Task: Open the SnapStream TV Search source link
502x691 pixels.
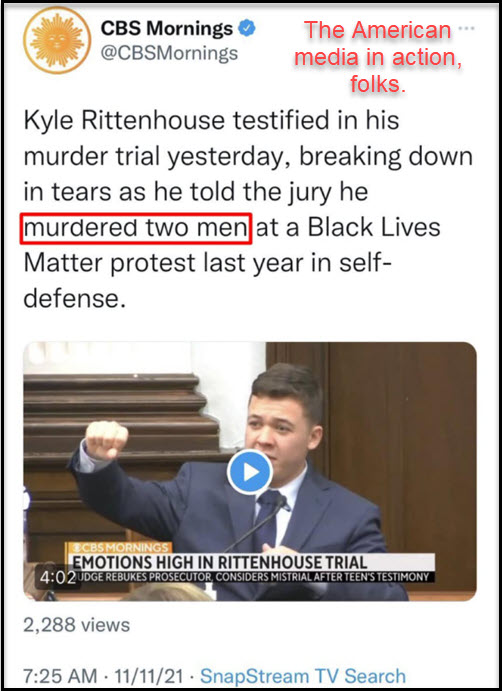Action: pos(303,676)
